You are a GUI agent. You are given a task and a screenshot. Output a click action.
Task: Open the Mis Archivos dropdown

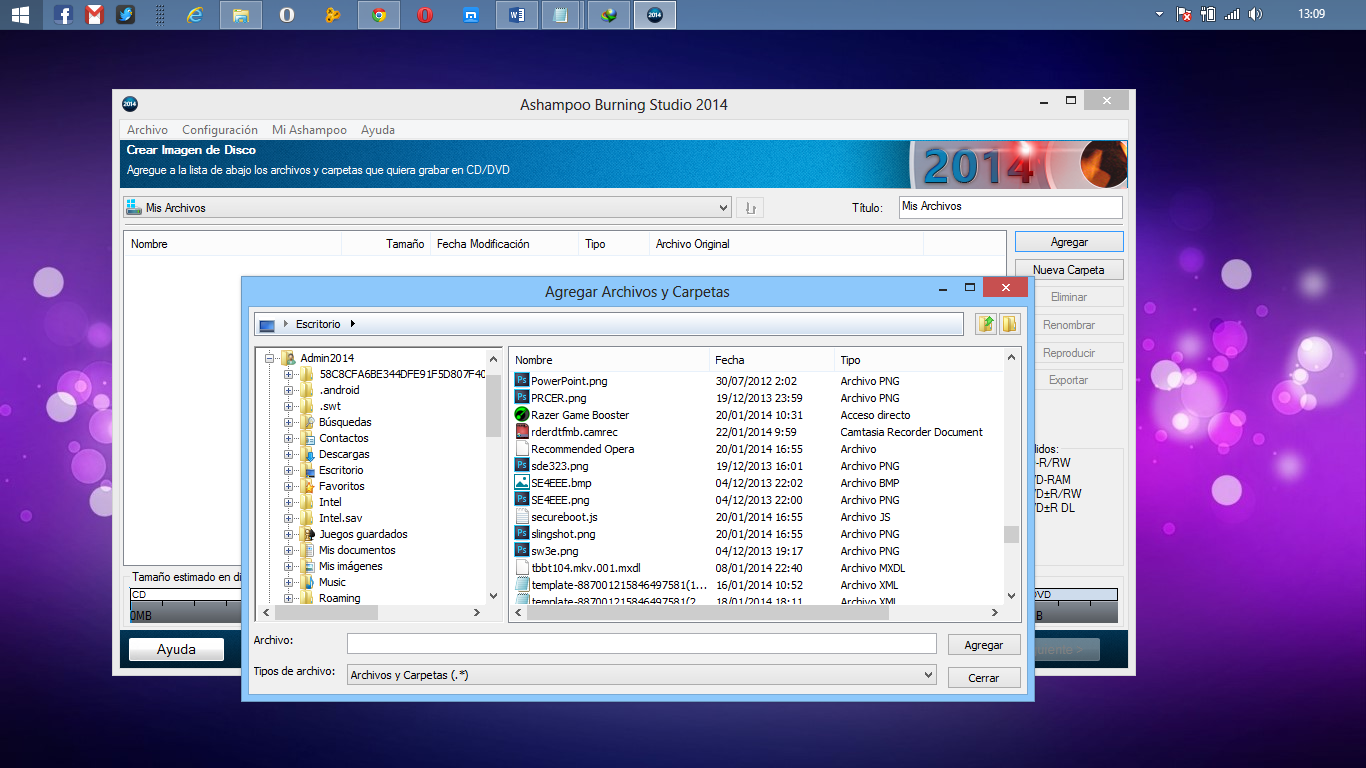[x=724, y=208]
